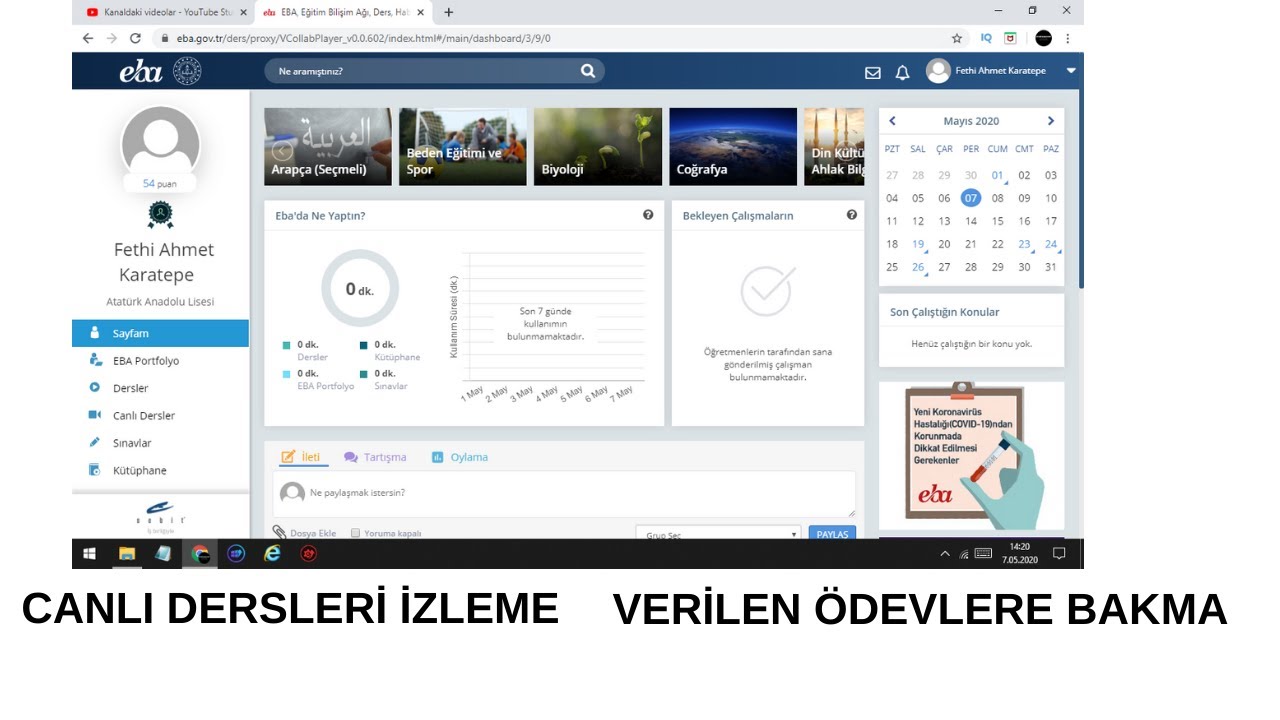Viewport: 1280px width, 720px height.
Task: Select day 19 in the calendar
Action: 918,244
